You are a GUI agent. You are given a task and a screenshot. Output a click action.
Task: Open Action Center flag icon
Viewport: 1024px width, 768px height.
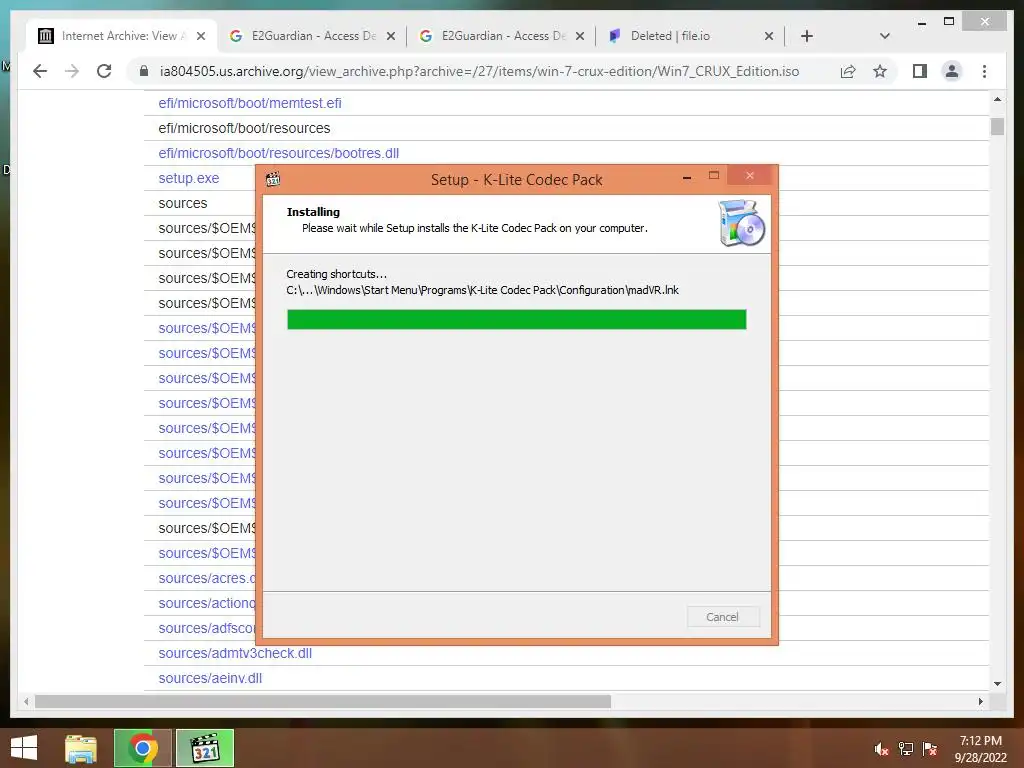tap(930, 749)
